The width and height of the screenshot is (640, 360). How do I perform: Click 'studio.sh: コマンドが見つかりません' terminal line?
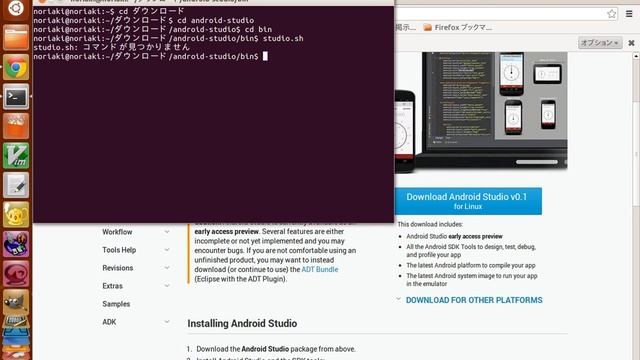[x=111, y=47]
